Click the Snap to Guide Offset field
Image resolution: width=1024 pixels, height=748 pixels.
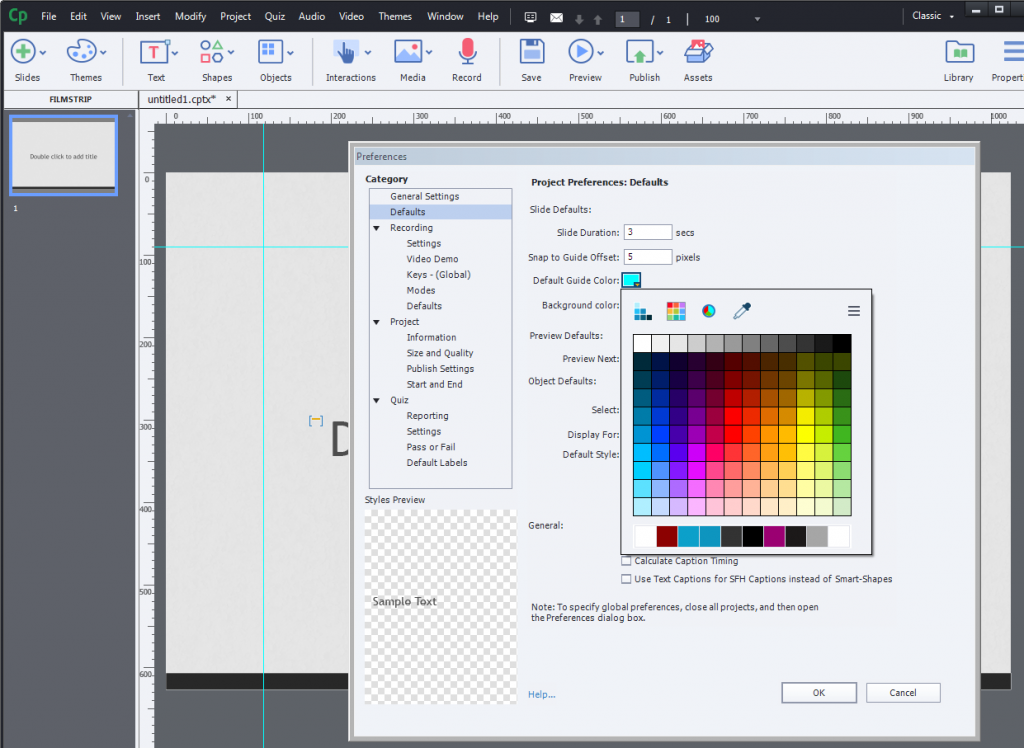click(648, 257)
